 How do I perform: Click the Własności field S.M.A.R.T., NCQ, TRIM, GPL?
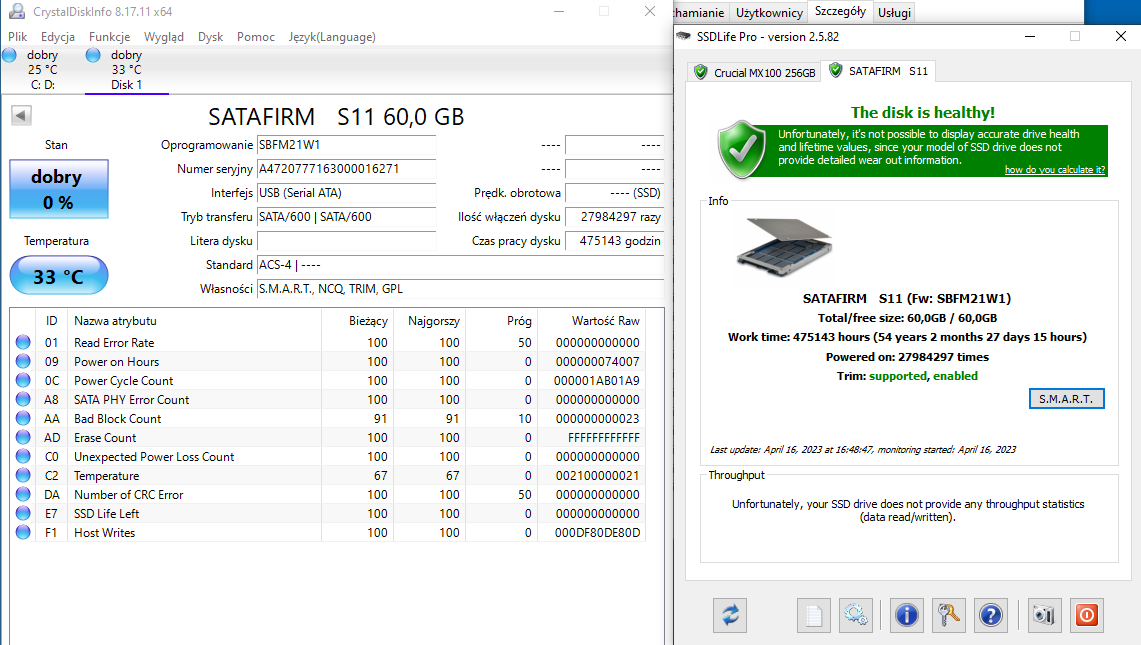[461, 289]
